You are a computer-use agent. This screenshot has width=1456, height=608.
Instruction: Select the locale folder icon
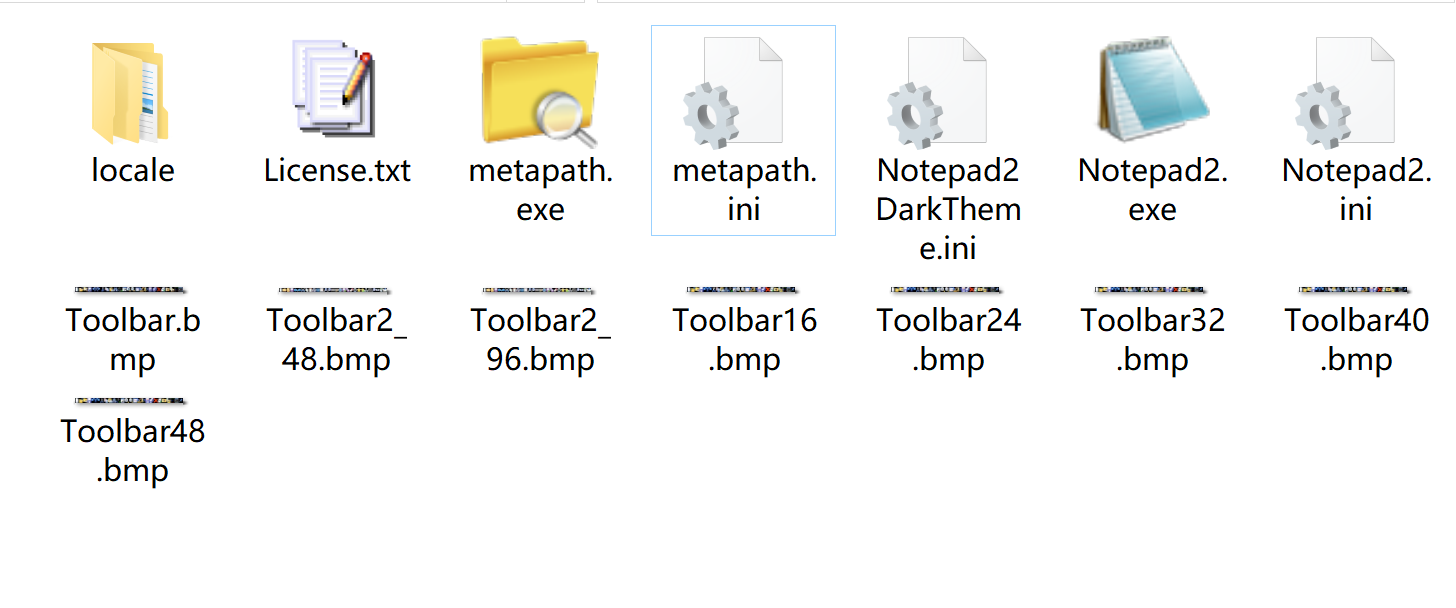tap(130, 93)
